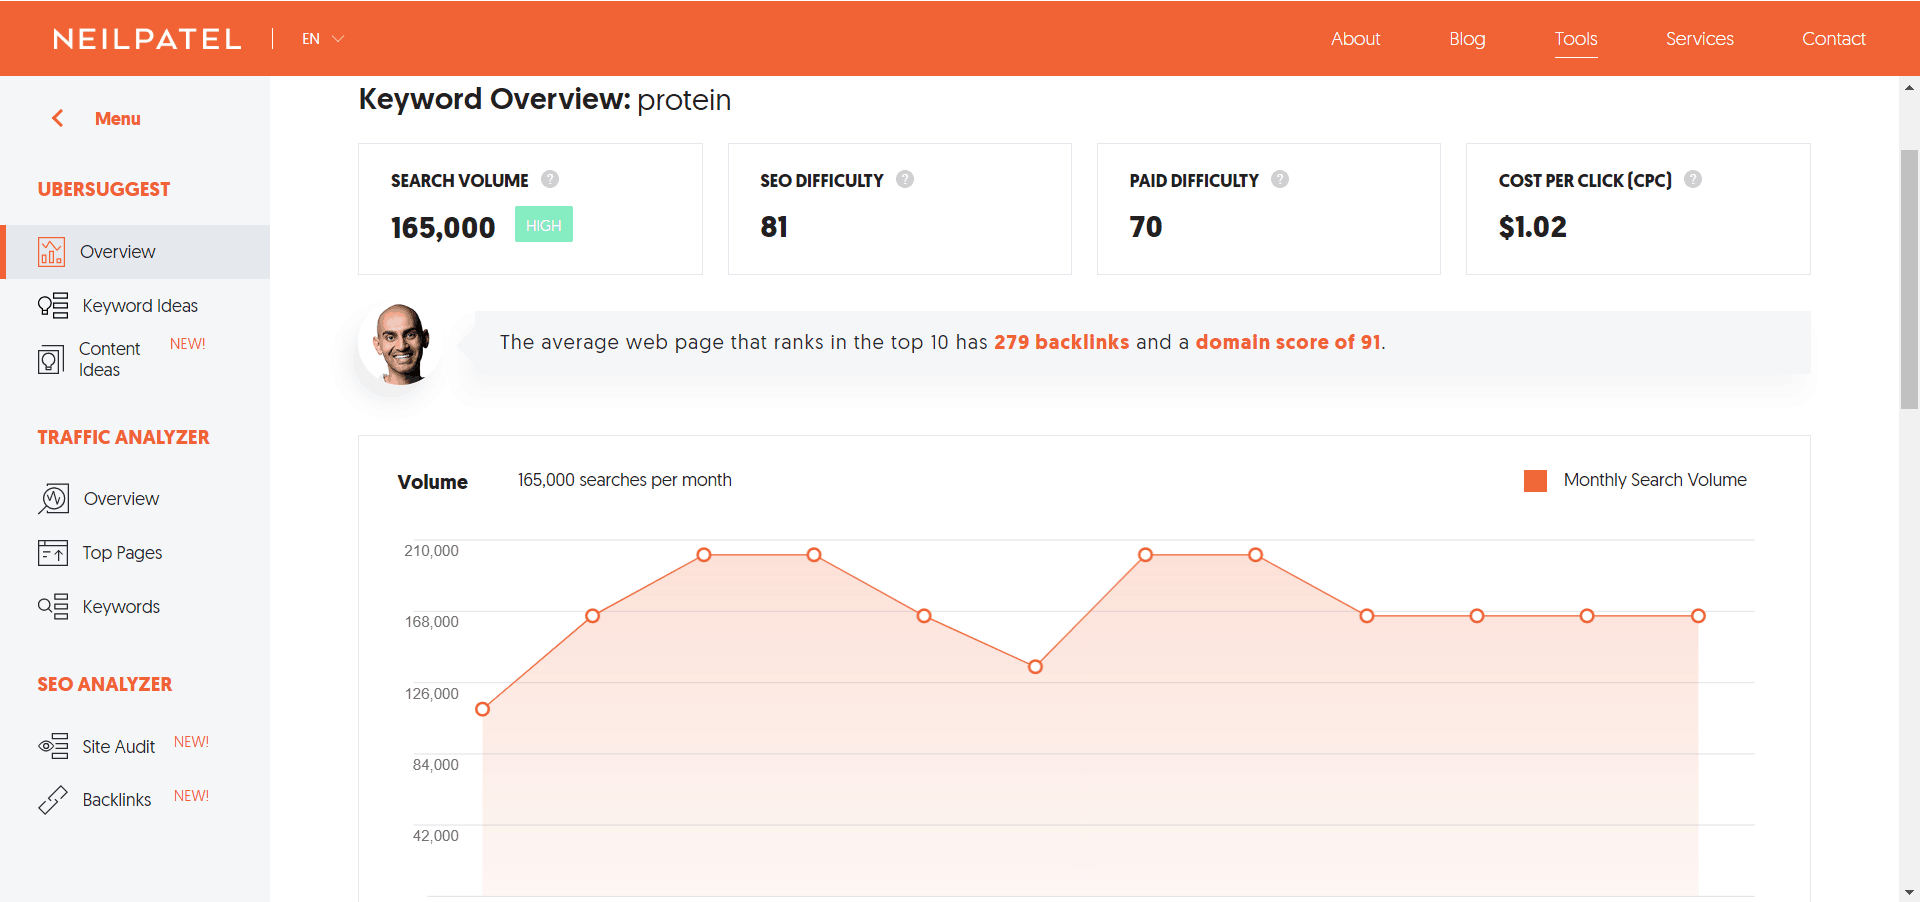Click the '279 backlinks' highlighted text
The width and height of the screenshot is (1920, 902).
click(1061, 342)
